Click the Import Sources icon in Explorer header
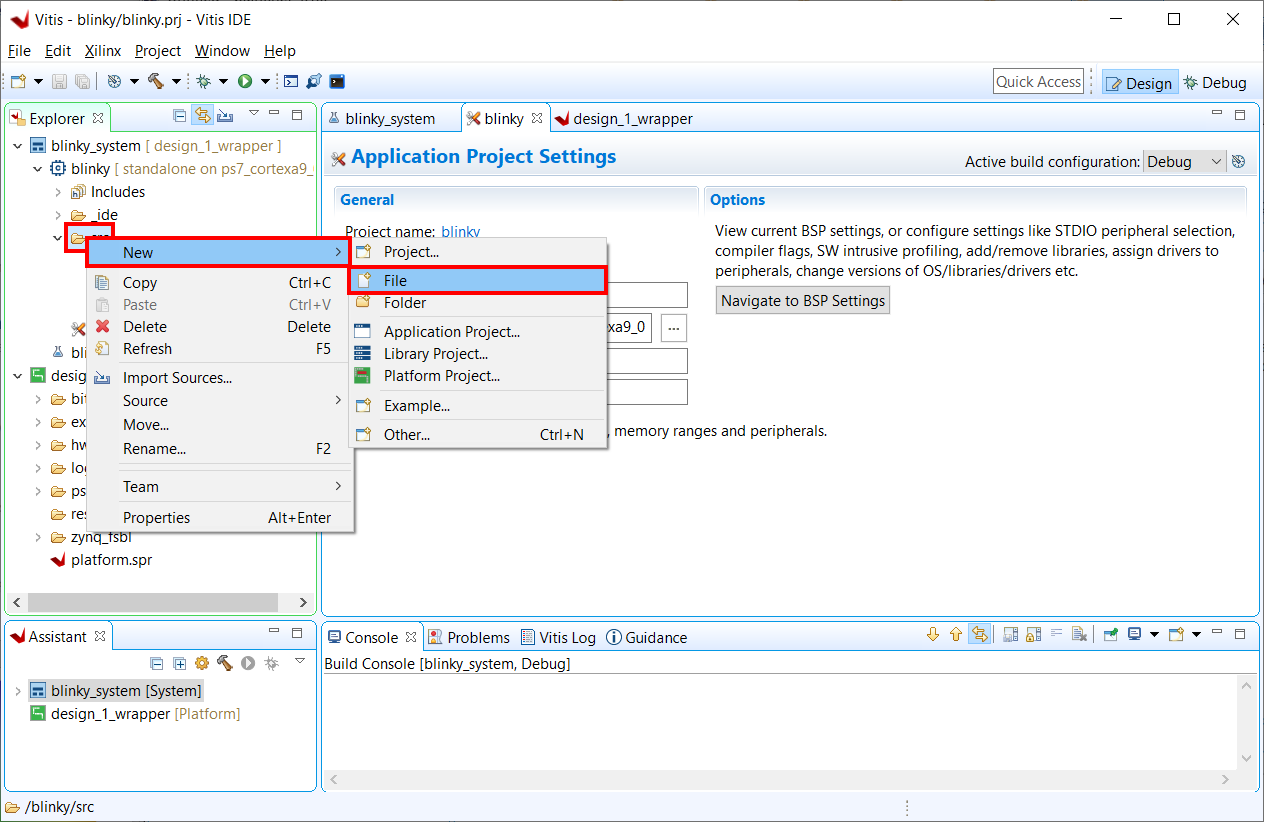This screenshot has height=822, width=1264. pos(226,115)
